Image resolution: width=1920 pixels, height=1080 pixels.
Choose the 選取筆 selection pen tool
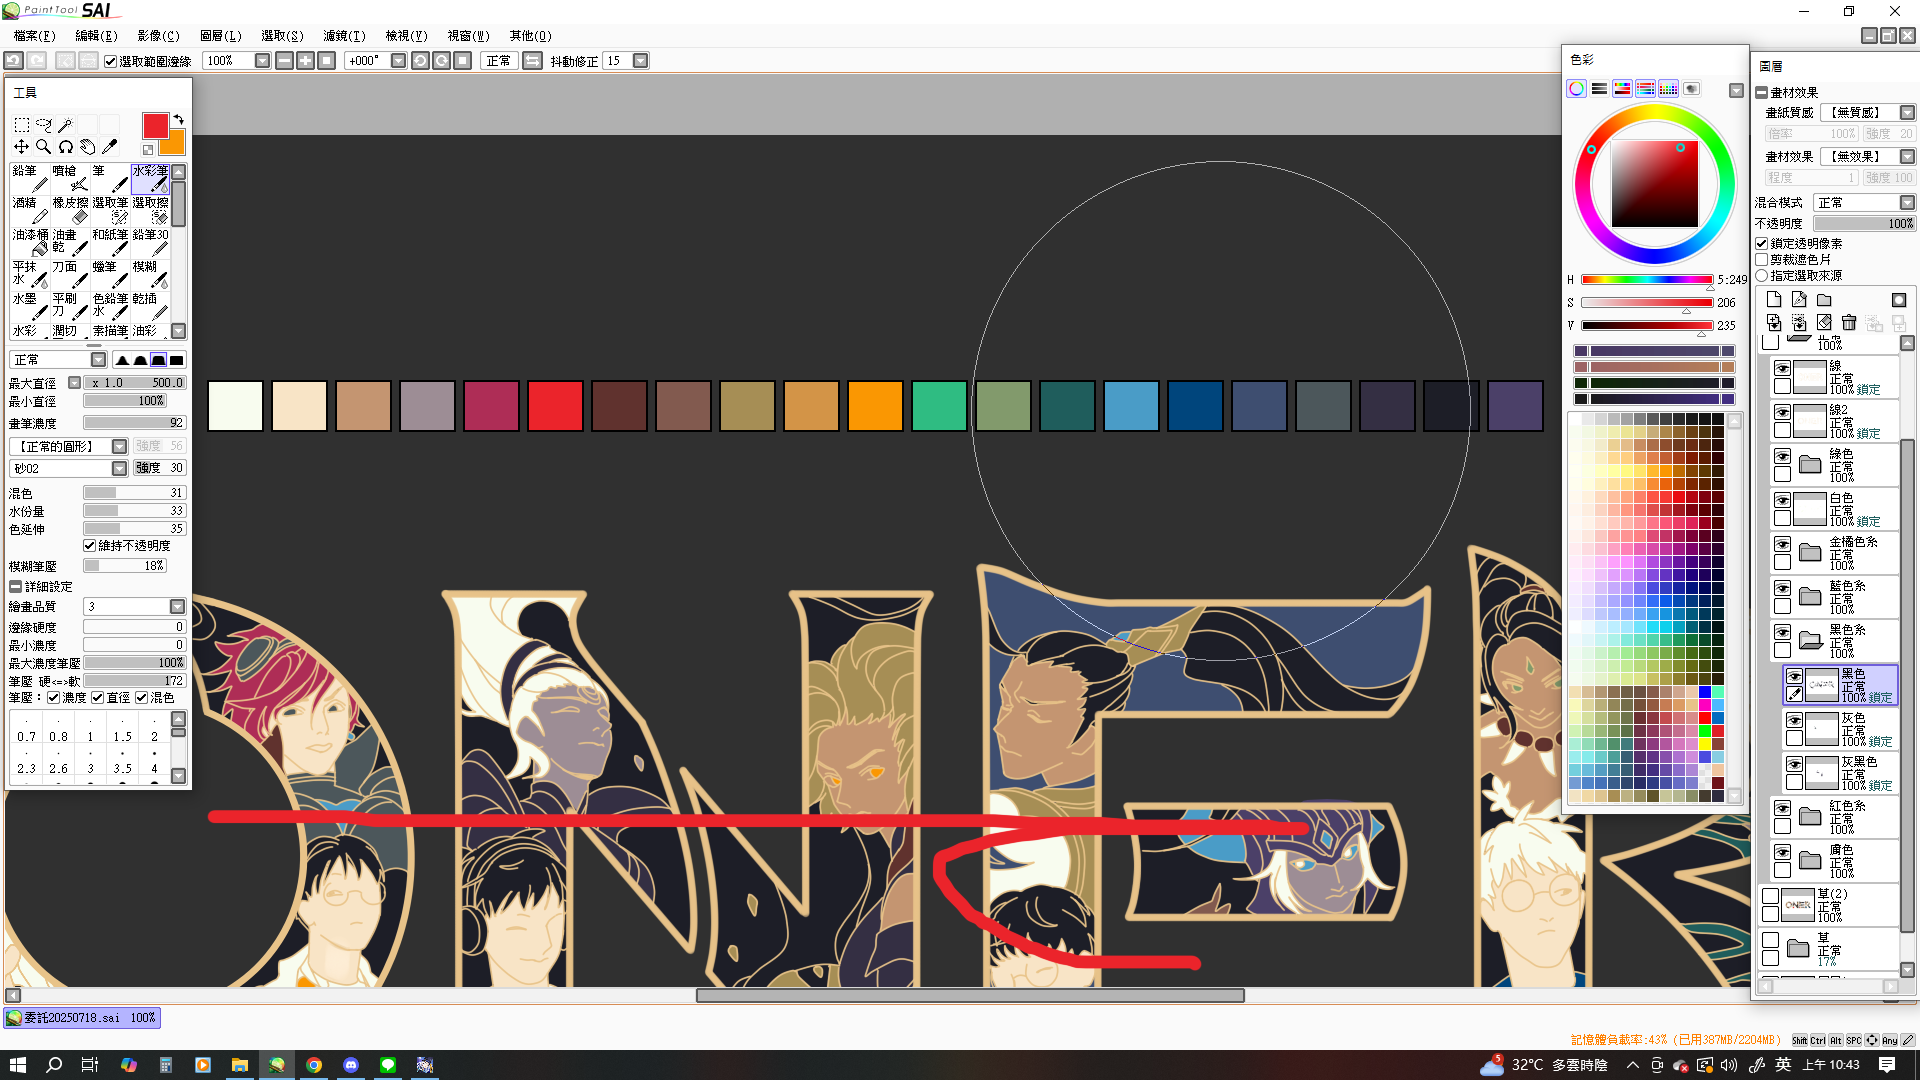[110, 210]
